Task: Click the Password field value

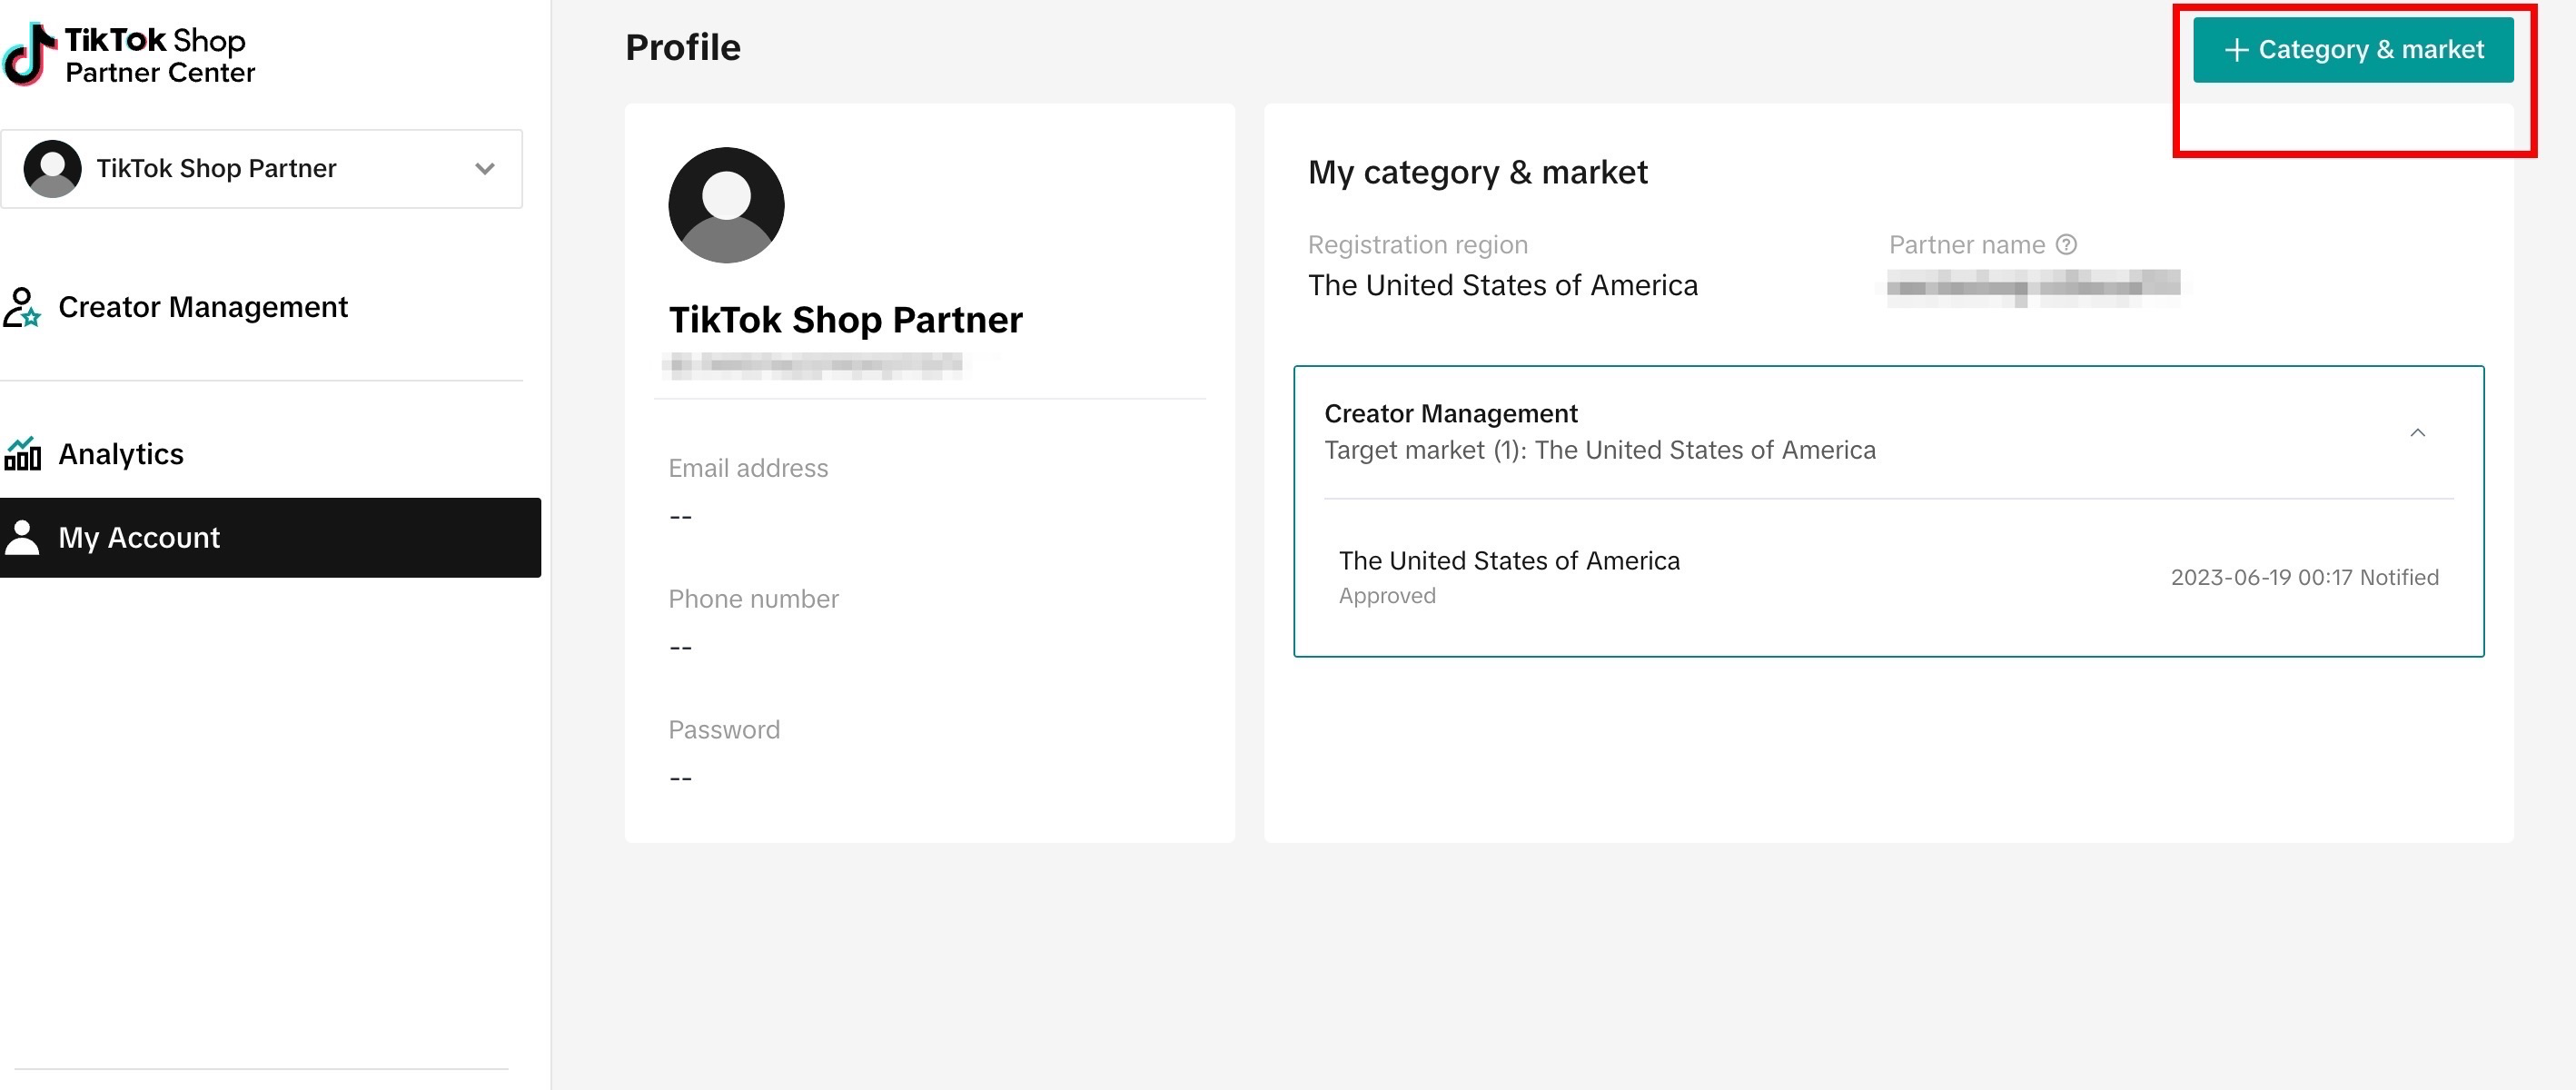Action: click(681, 778)
